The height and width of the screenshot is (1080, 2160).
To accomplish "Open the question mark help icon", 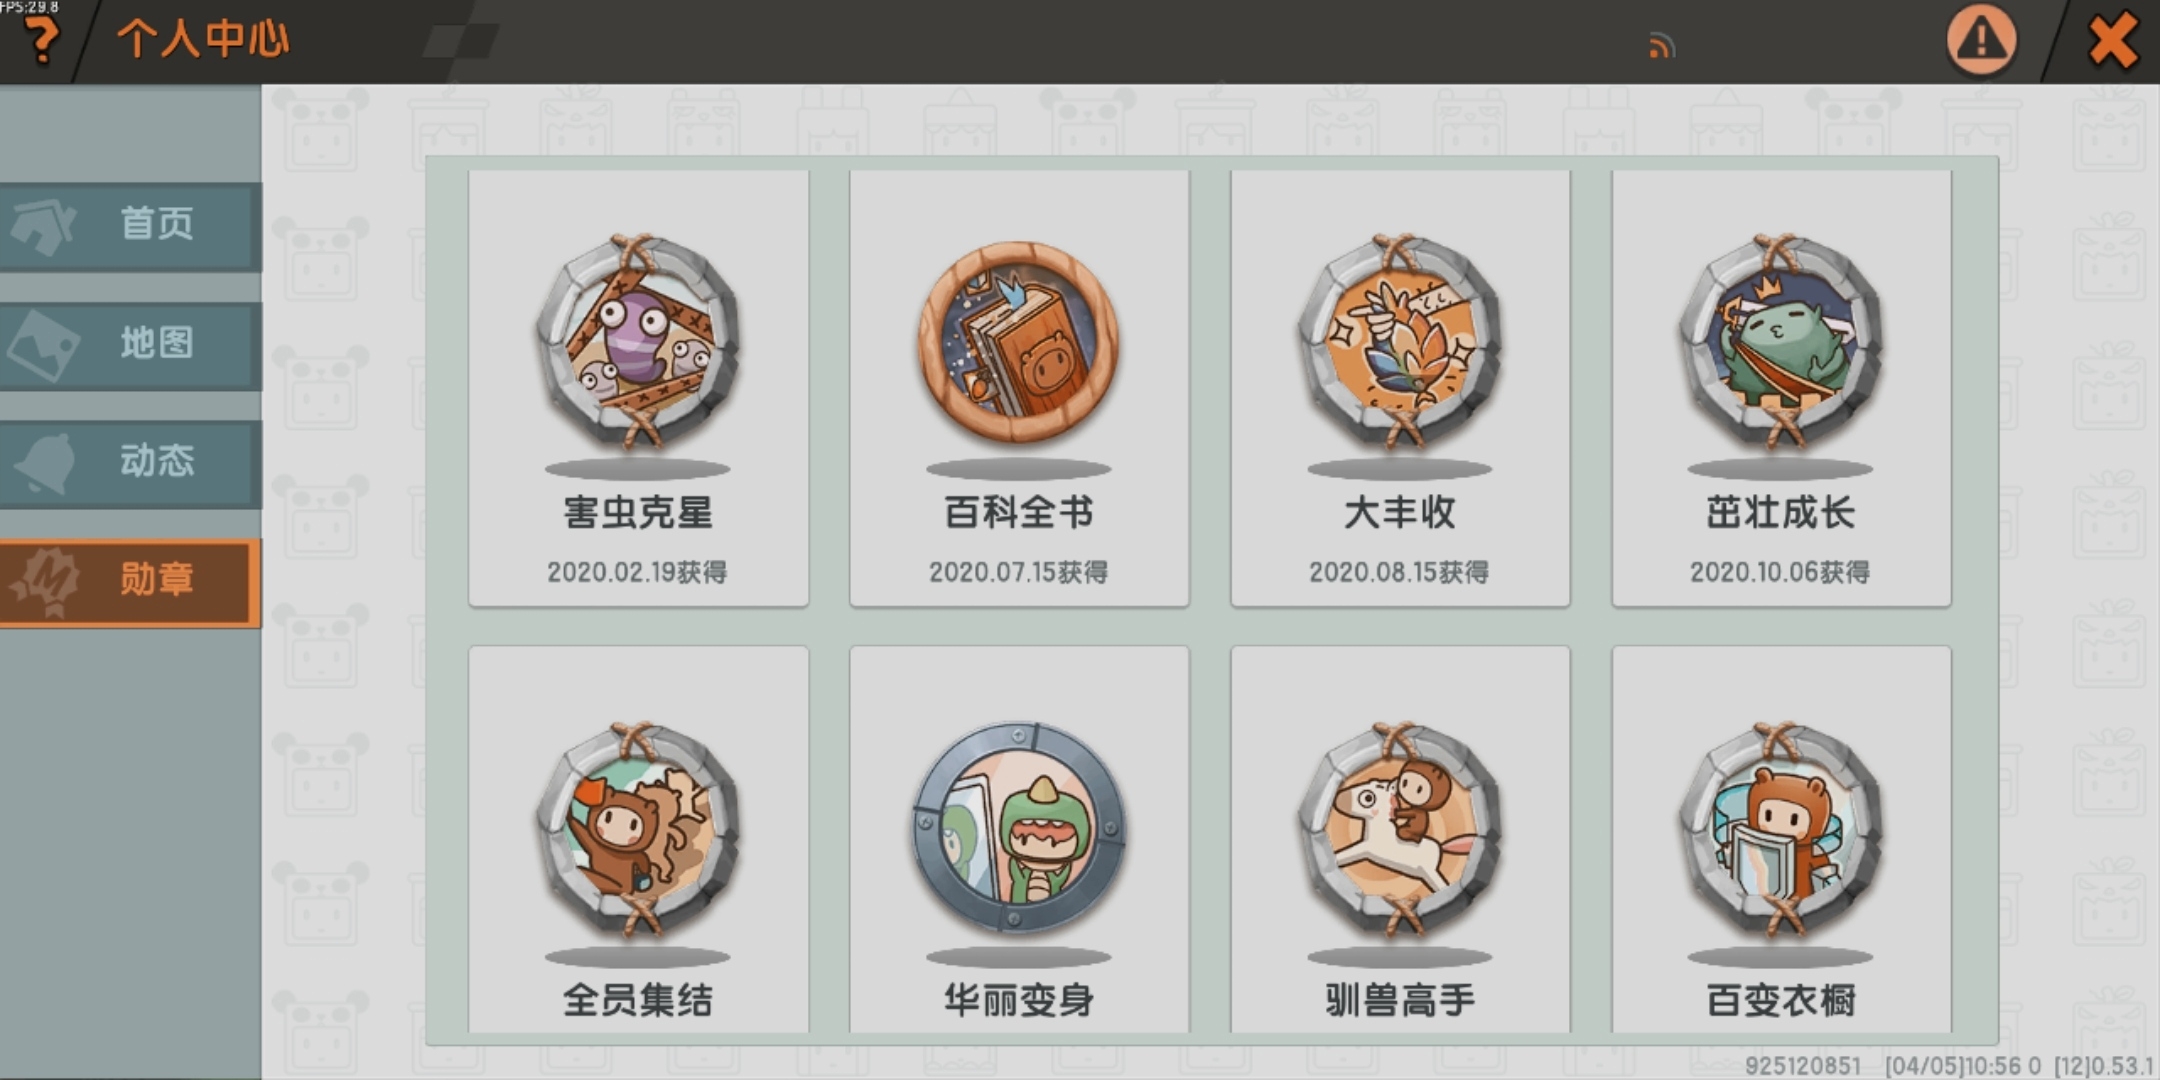I will [x=40, y=42].
